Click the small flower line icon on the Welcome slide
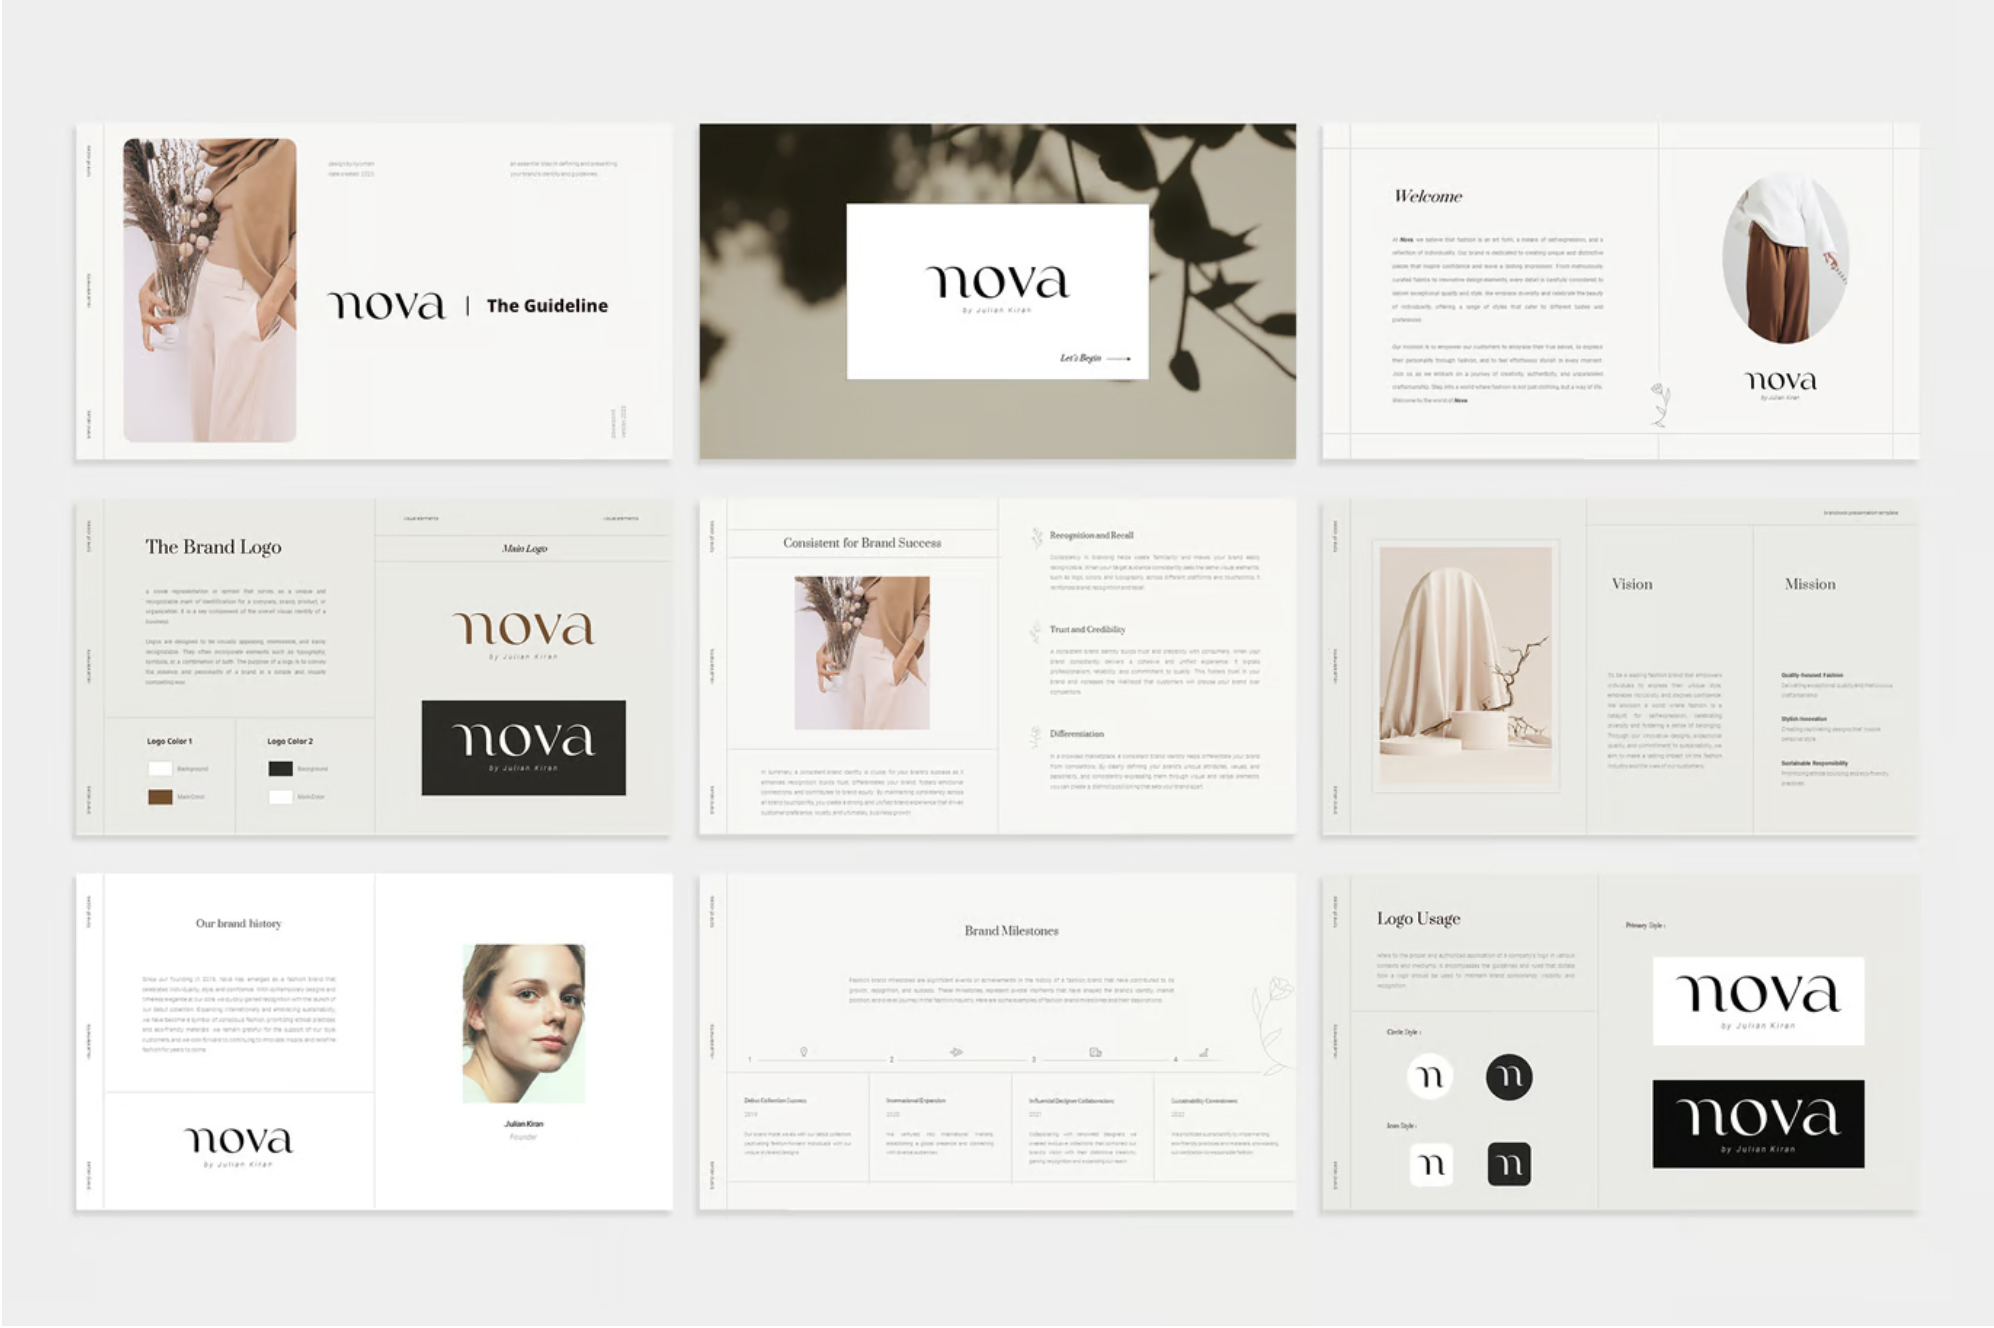1994x1328 pixels. [1661, 404]
